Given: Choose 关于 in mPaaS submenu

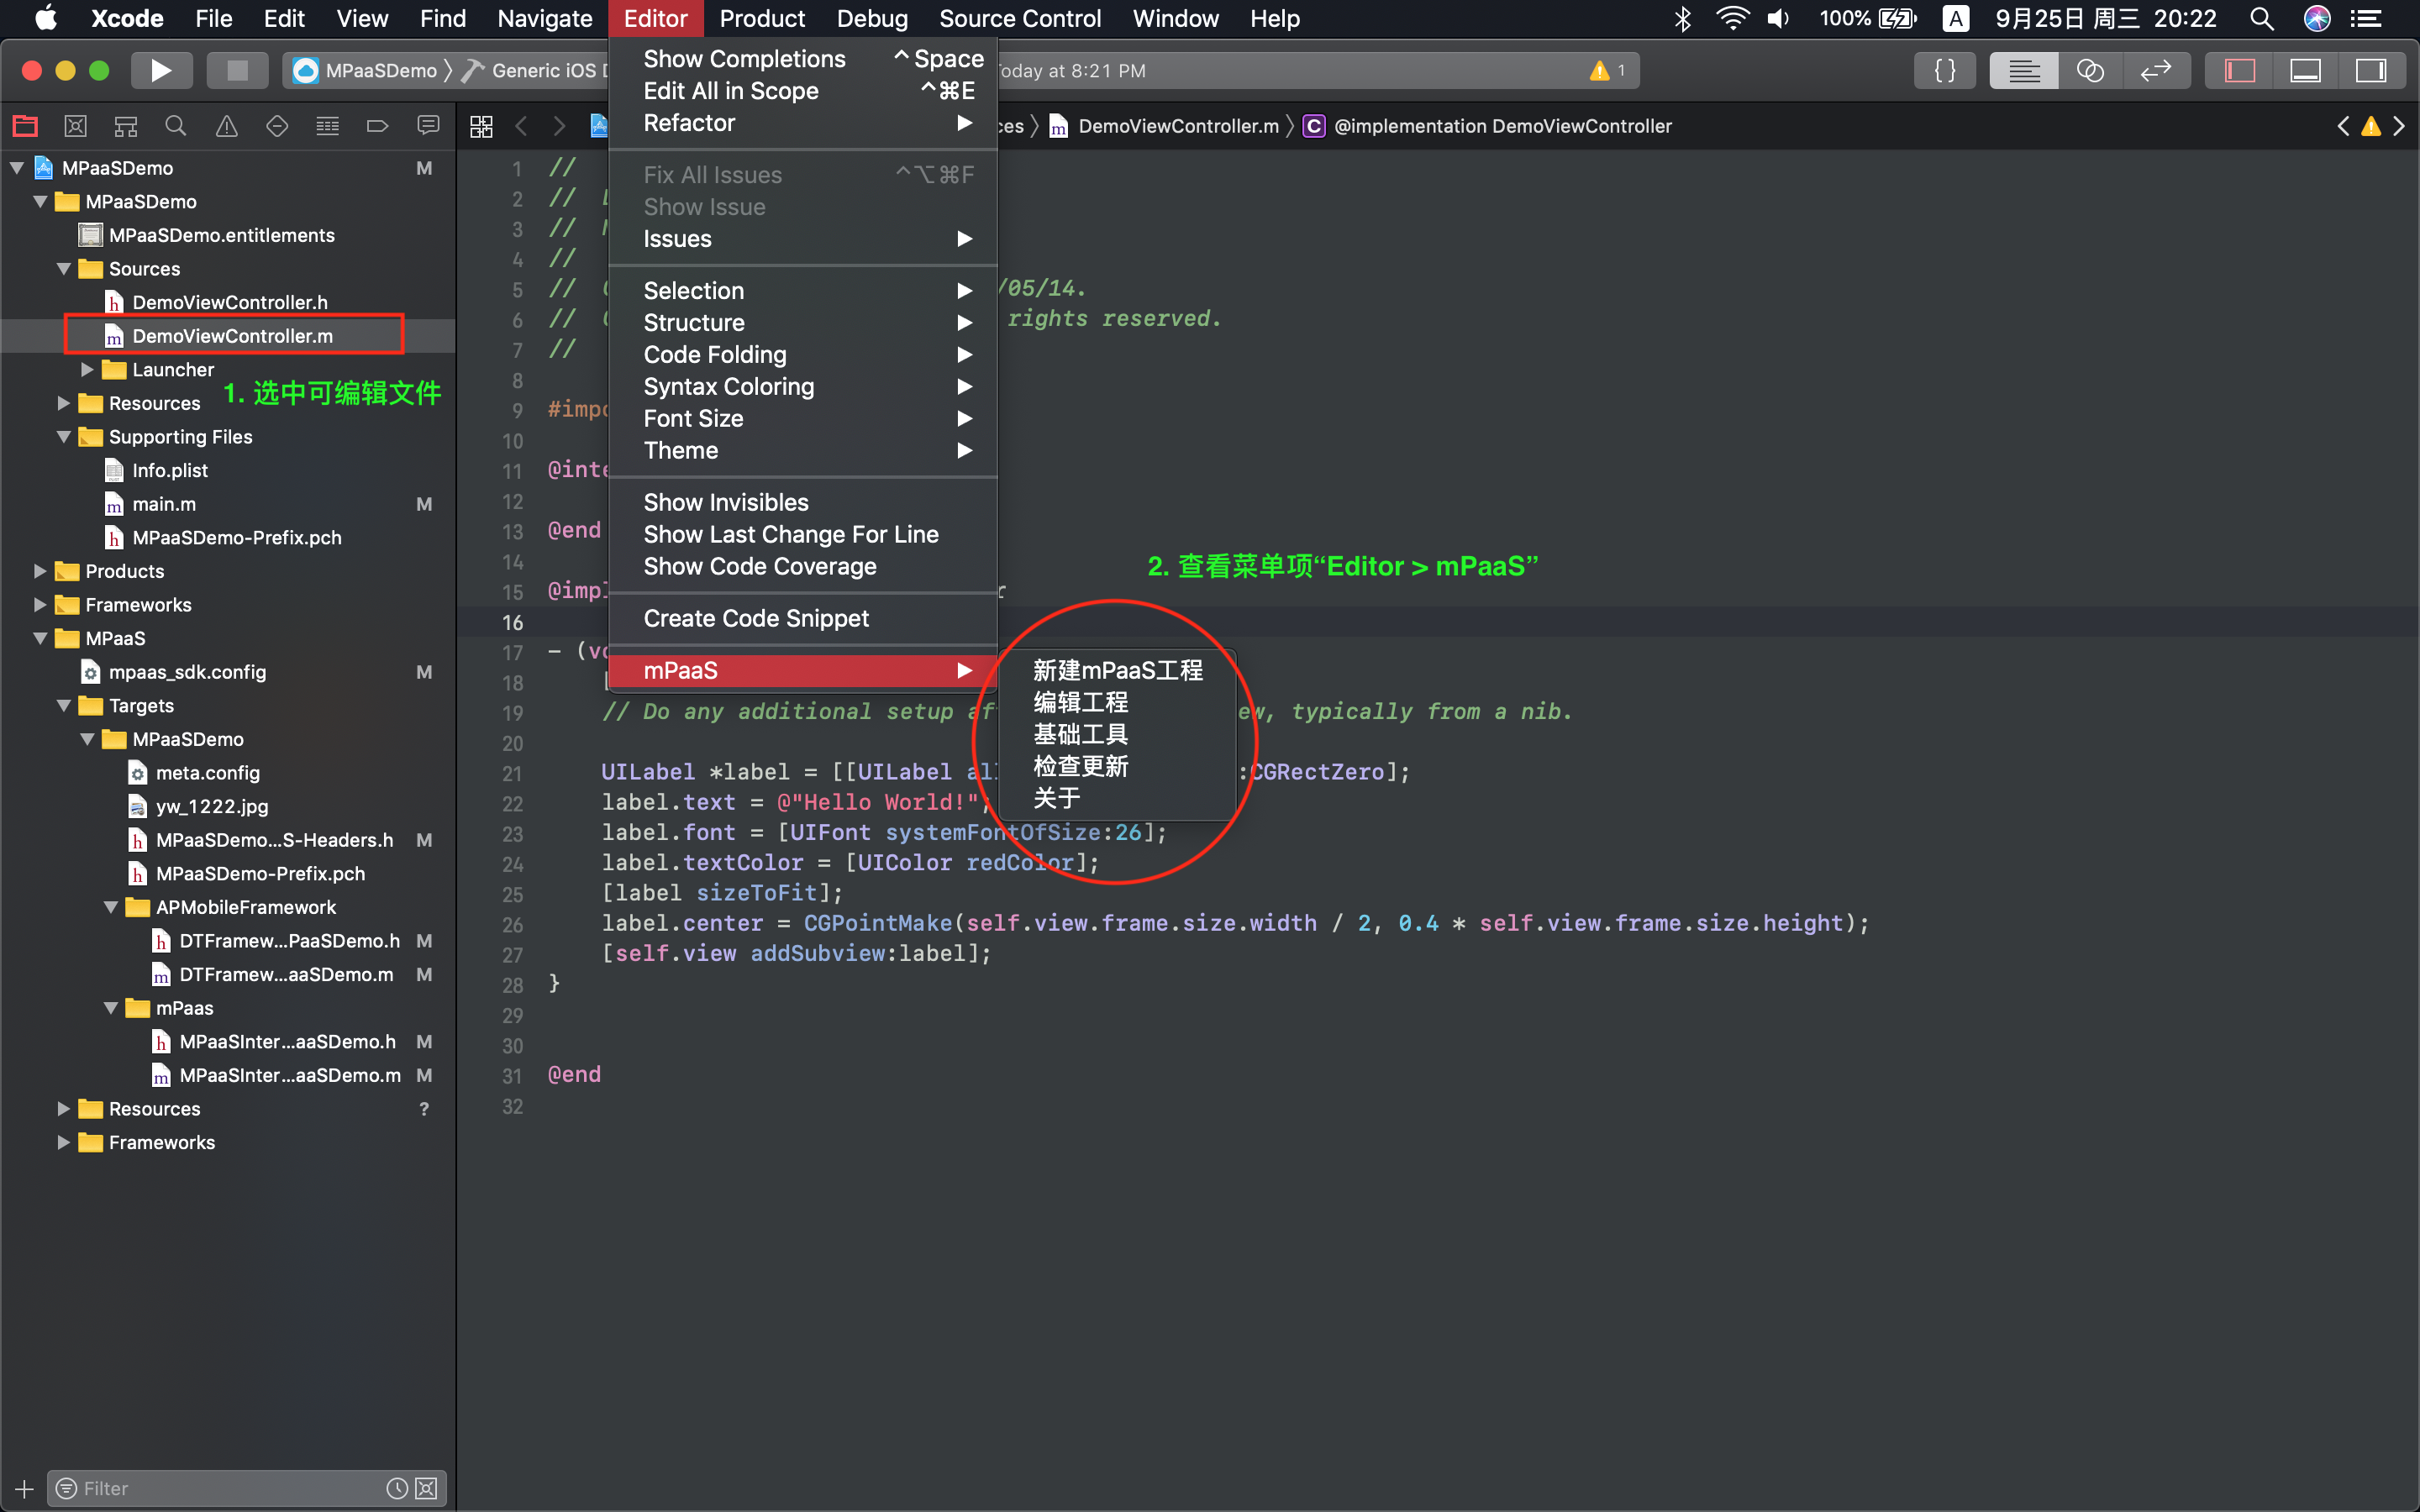Looking at the screenshot, I should [1118, 798].
